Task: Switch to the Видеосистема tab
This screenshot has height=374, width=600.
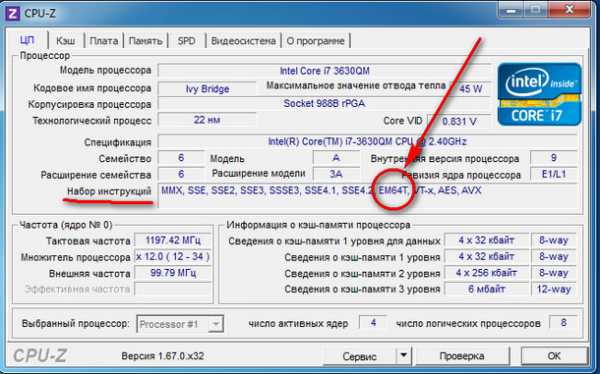Action: tap(243, 41)
